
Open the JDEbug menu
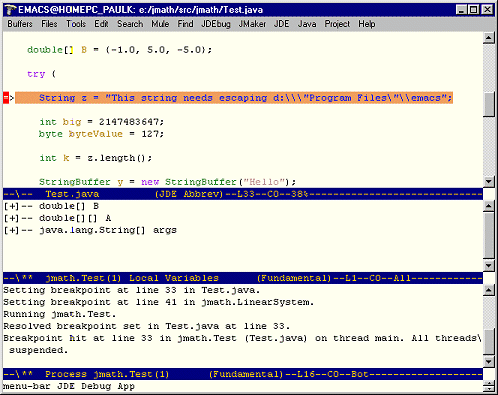click(216, 24)
